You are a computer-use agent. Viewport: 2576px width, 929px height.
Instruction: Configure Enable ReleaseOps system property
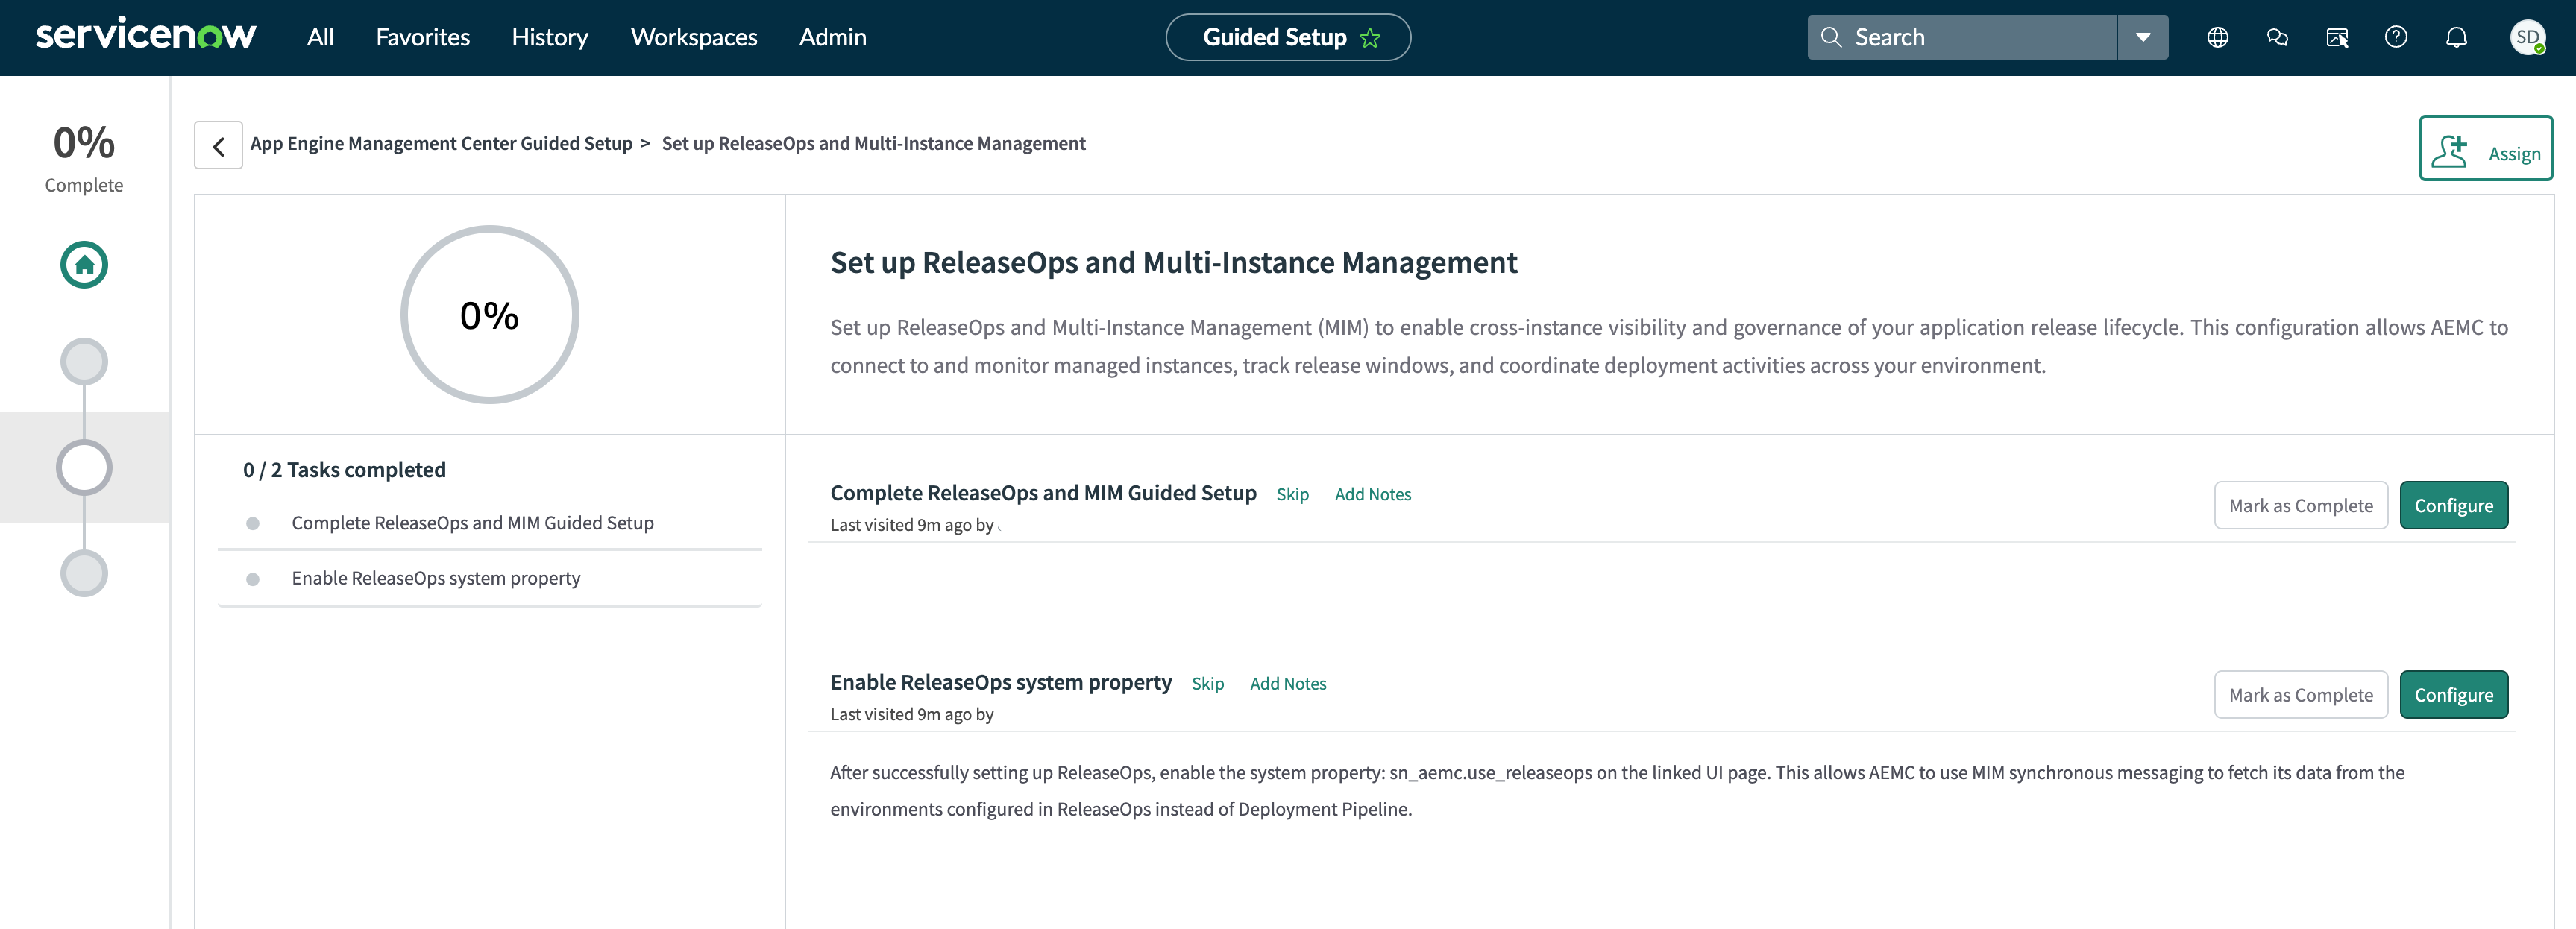click(x=2453, y=694)
